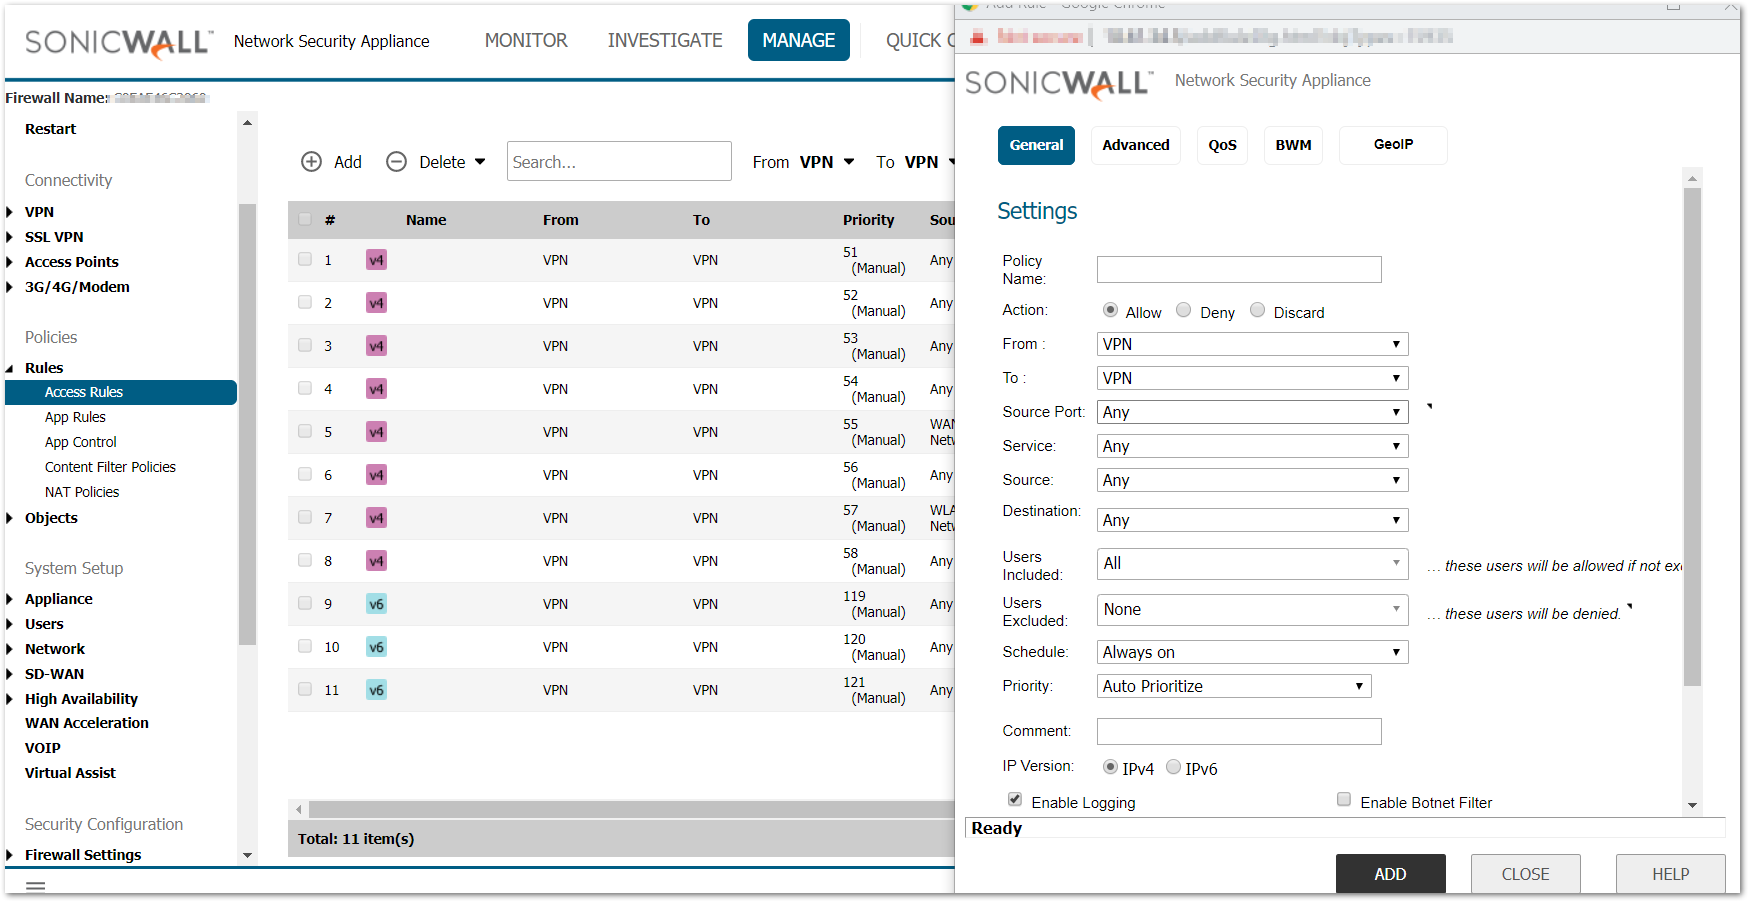Click the Add plus circle icon
Viewport: 1749px width, 902px height.
click(x=311, y=162)
